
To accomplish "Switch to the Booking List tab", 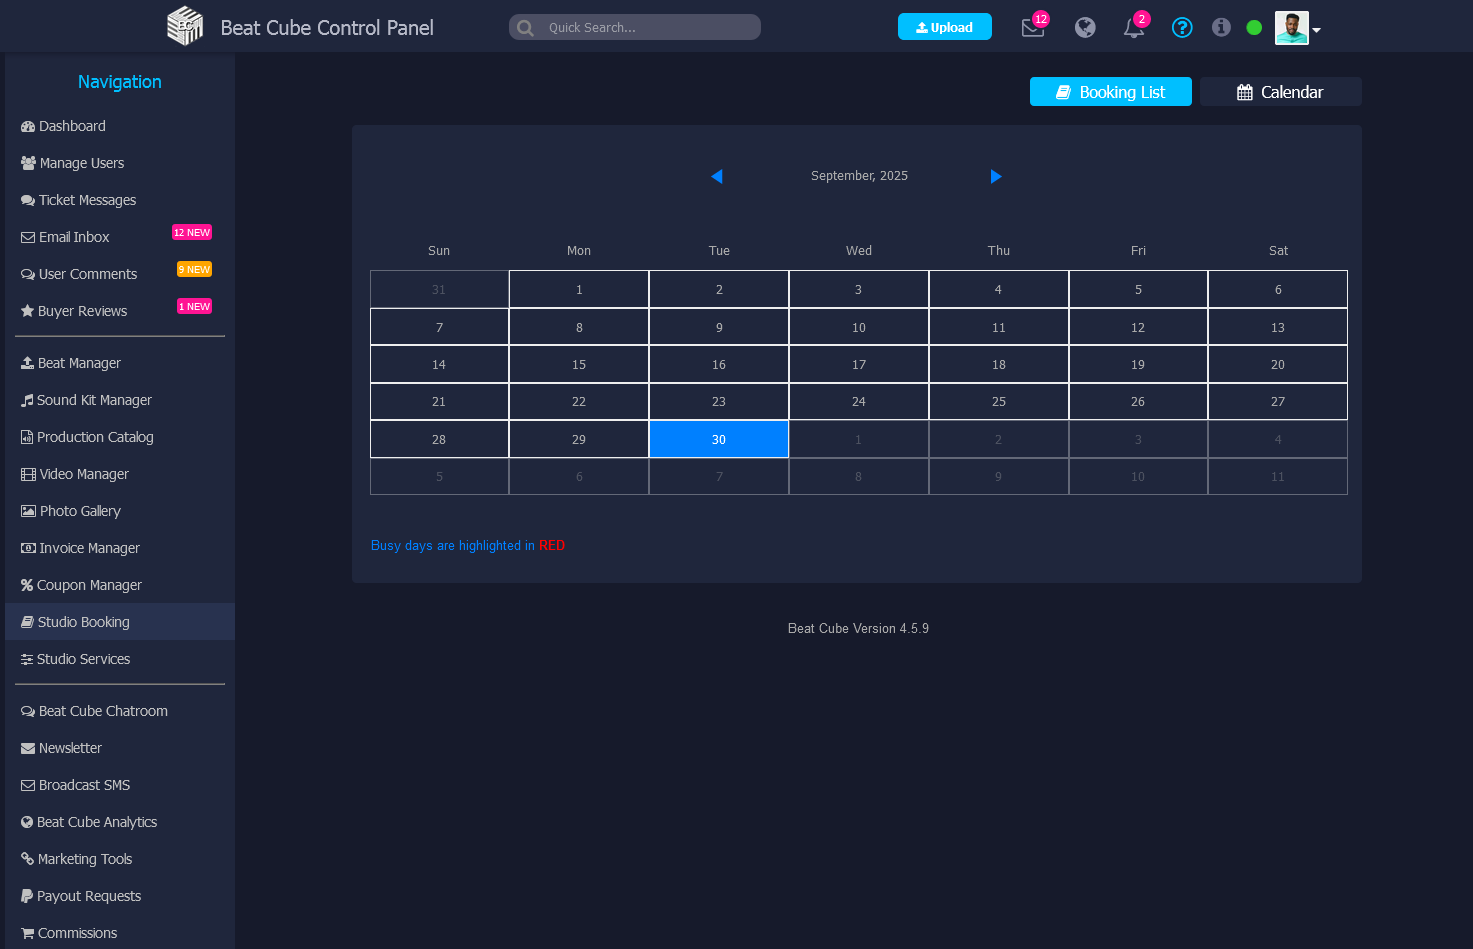I will tap(1110, 92).
